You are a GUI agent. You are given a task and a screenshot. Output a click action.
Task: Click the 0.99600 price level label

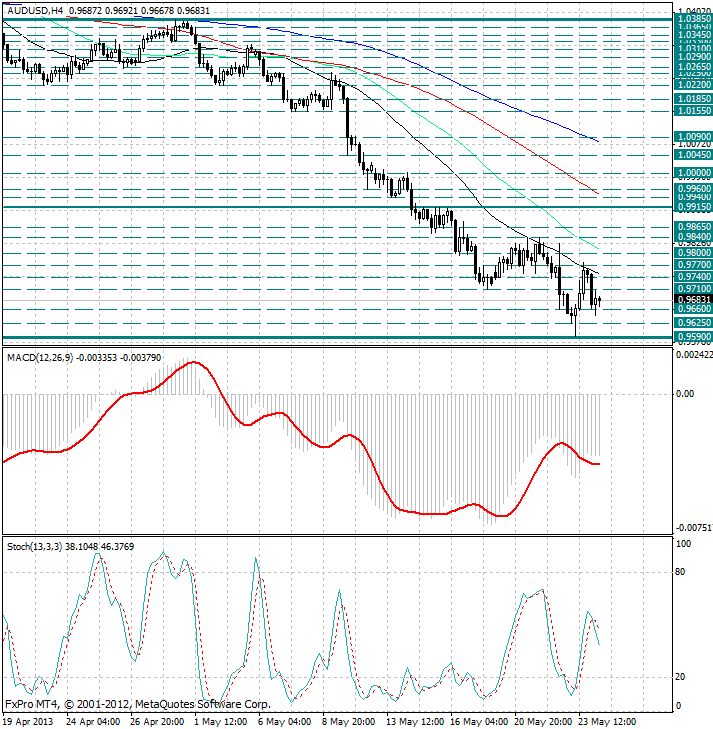(693, 189)
